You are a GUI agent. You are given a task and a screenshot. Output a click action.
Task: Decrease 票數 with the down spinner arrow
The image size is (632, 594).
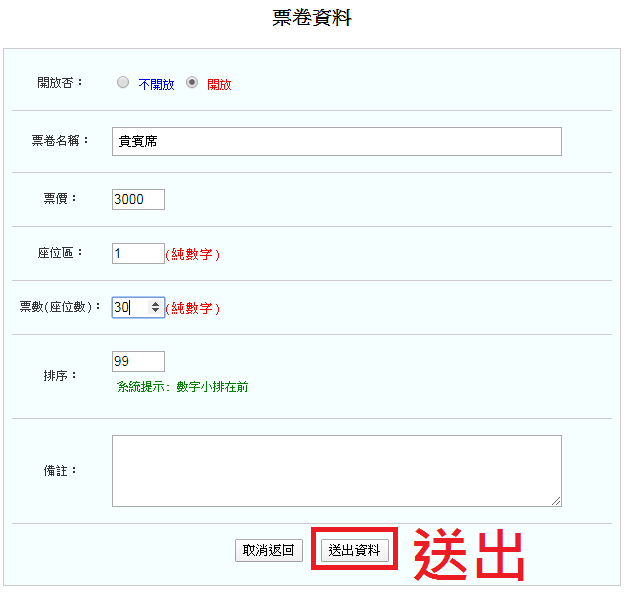point(156,312)
